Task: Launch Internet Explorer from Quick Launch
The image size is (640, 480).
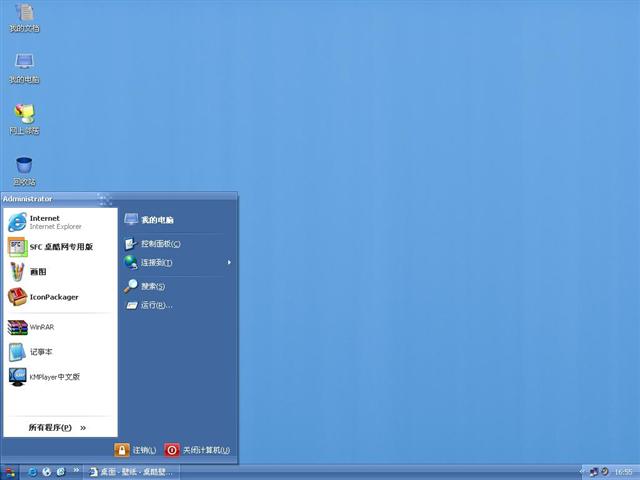Action: tap(32, 472)
